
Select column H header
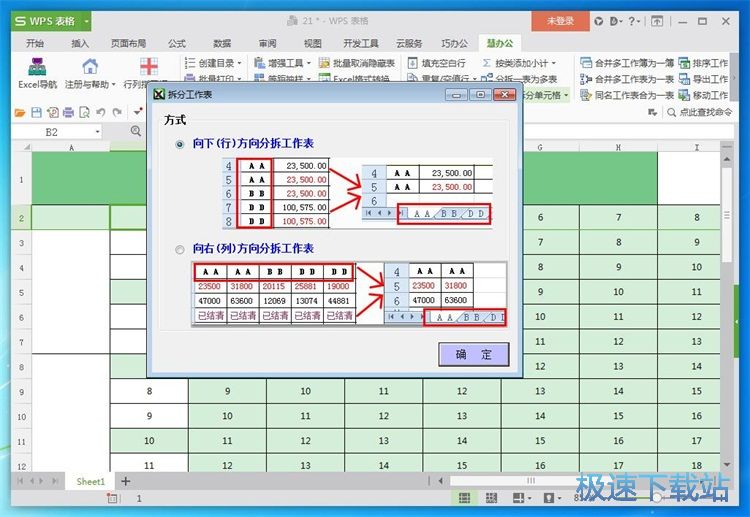618,147
